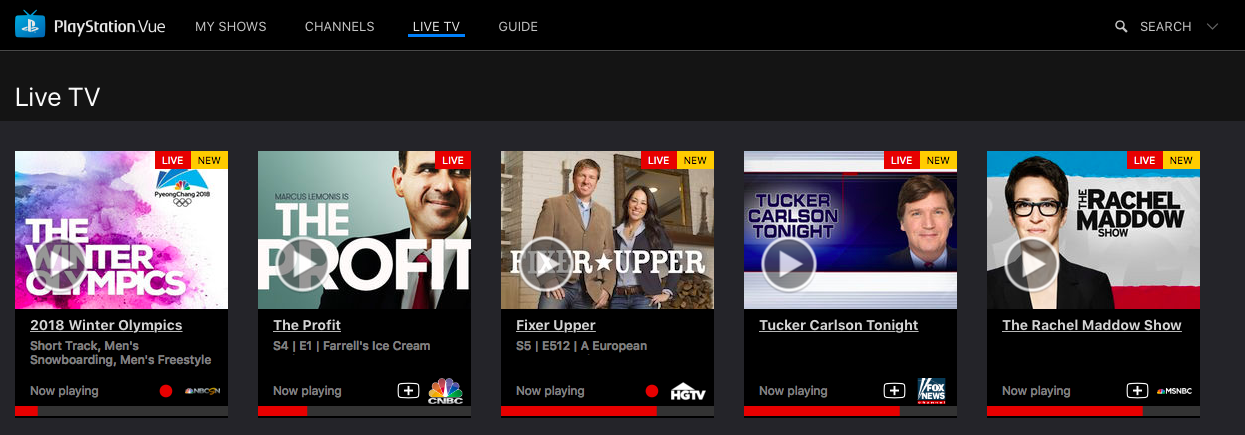This screenshot has height=435, width=1245.
Task: Expand the dropdown chevron beside Search
Action: coord(1213,27)
